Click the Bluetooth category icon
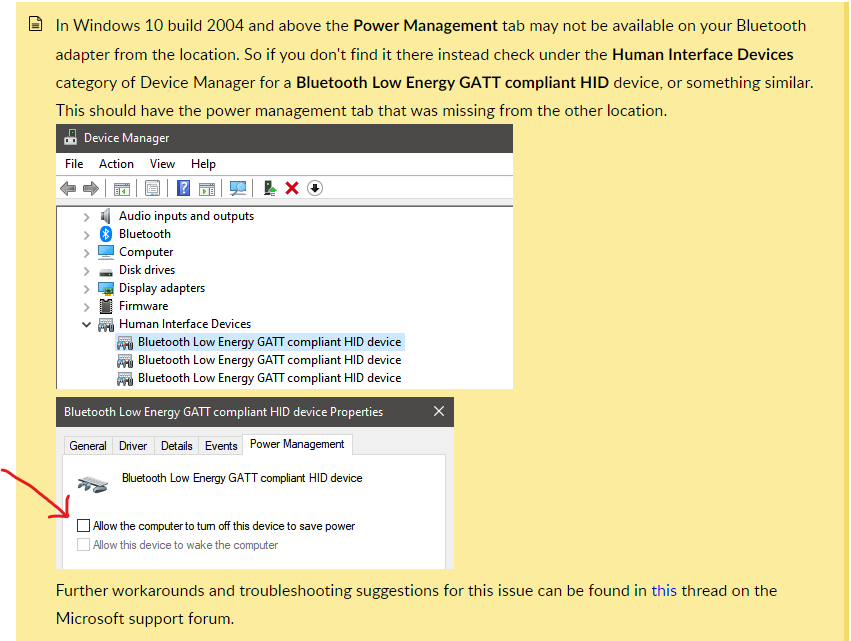Viewport: 851px width, 641px height. coord(106,234)
